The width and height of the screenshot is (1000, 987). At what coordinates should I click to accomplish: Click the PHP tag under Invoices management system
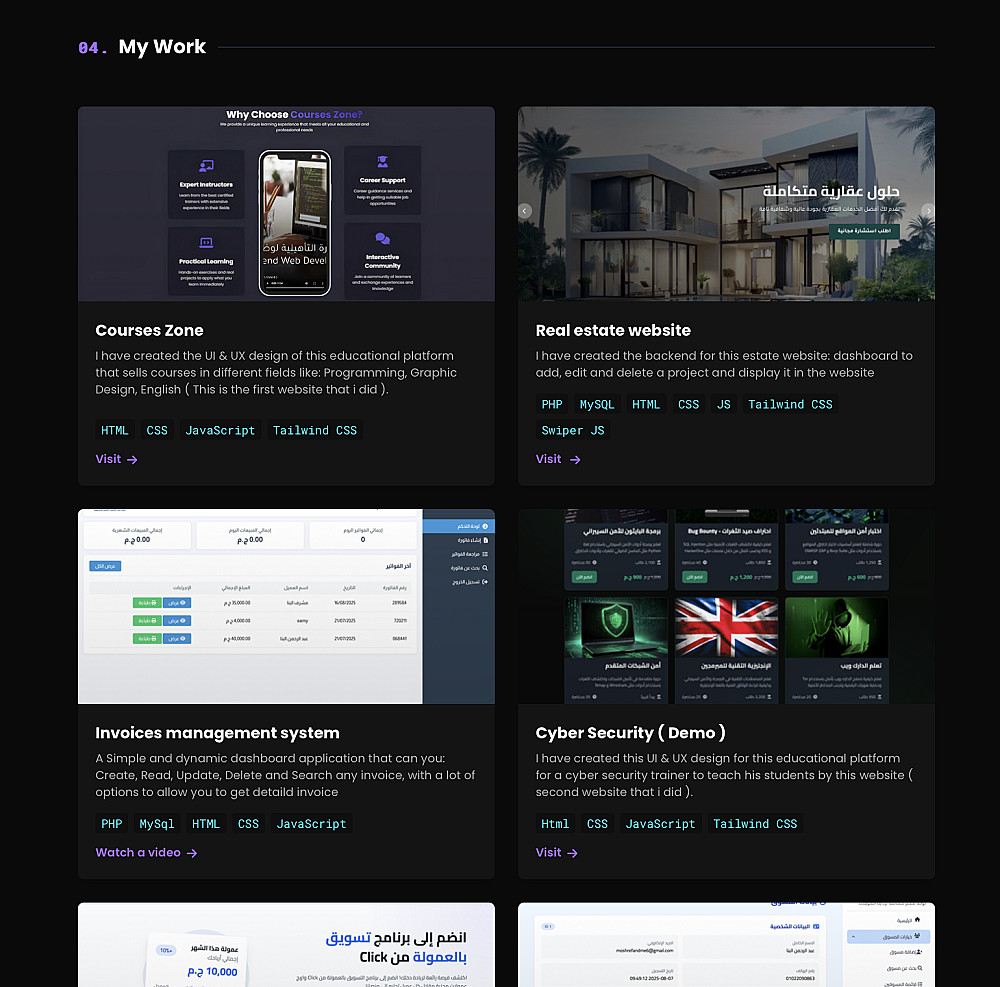tap(112, 824)
